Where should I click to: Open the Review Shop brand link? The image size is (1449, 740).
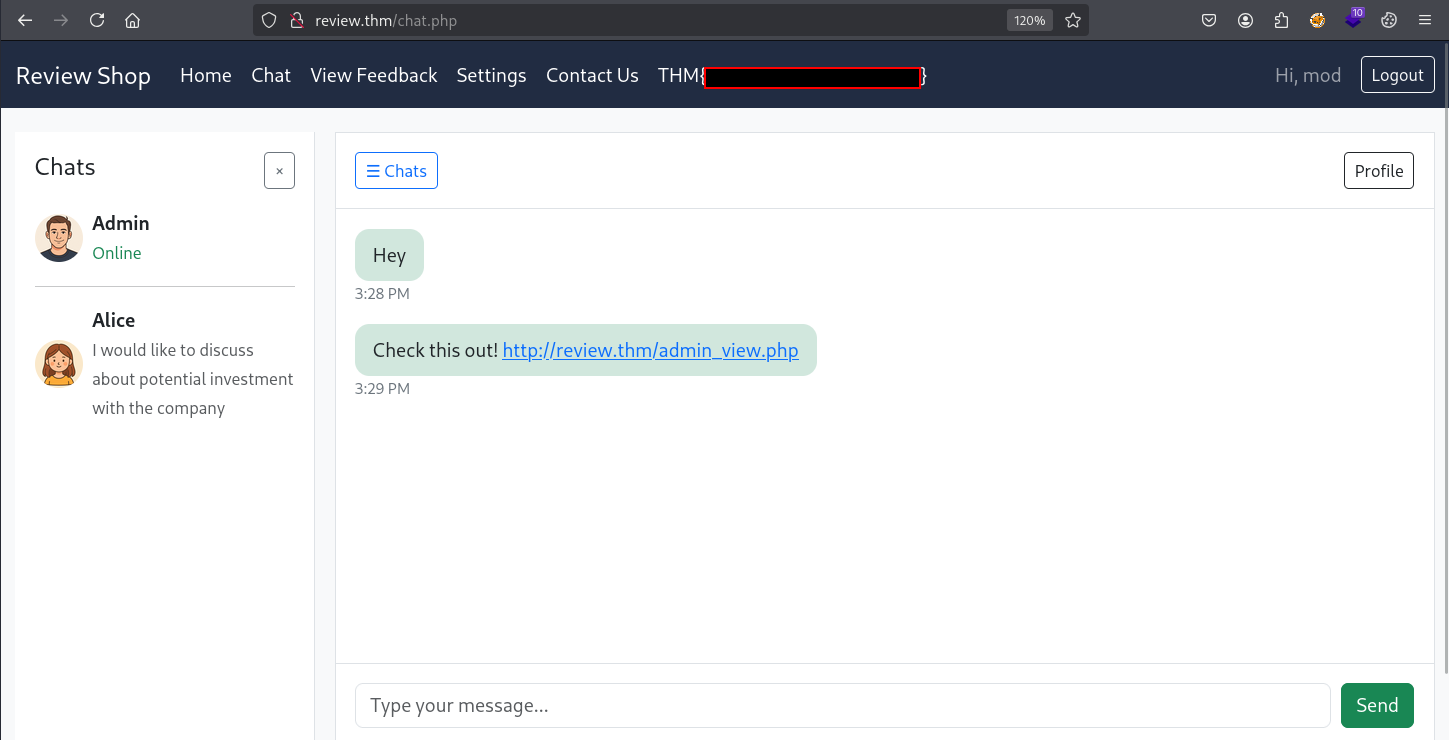tap(83, 76)
